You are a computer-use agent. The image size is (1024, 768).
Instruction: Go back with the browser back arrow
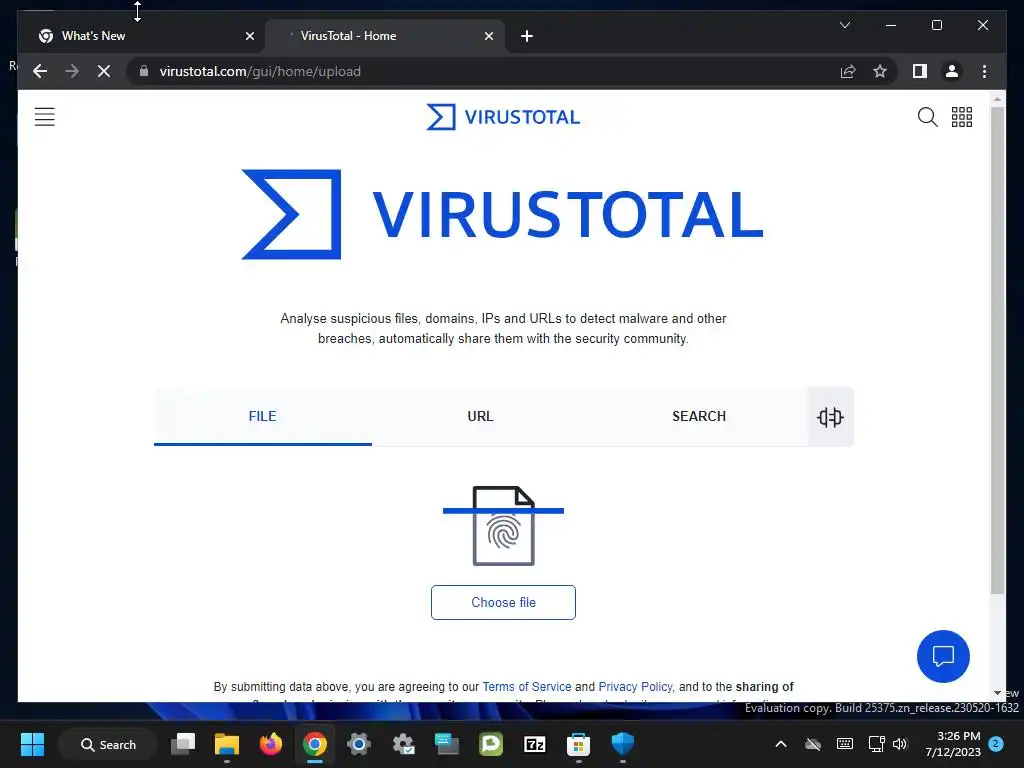point(40,71)
